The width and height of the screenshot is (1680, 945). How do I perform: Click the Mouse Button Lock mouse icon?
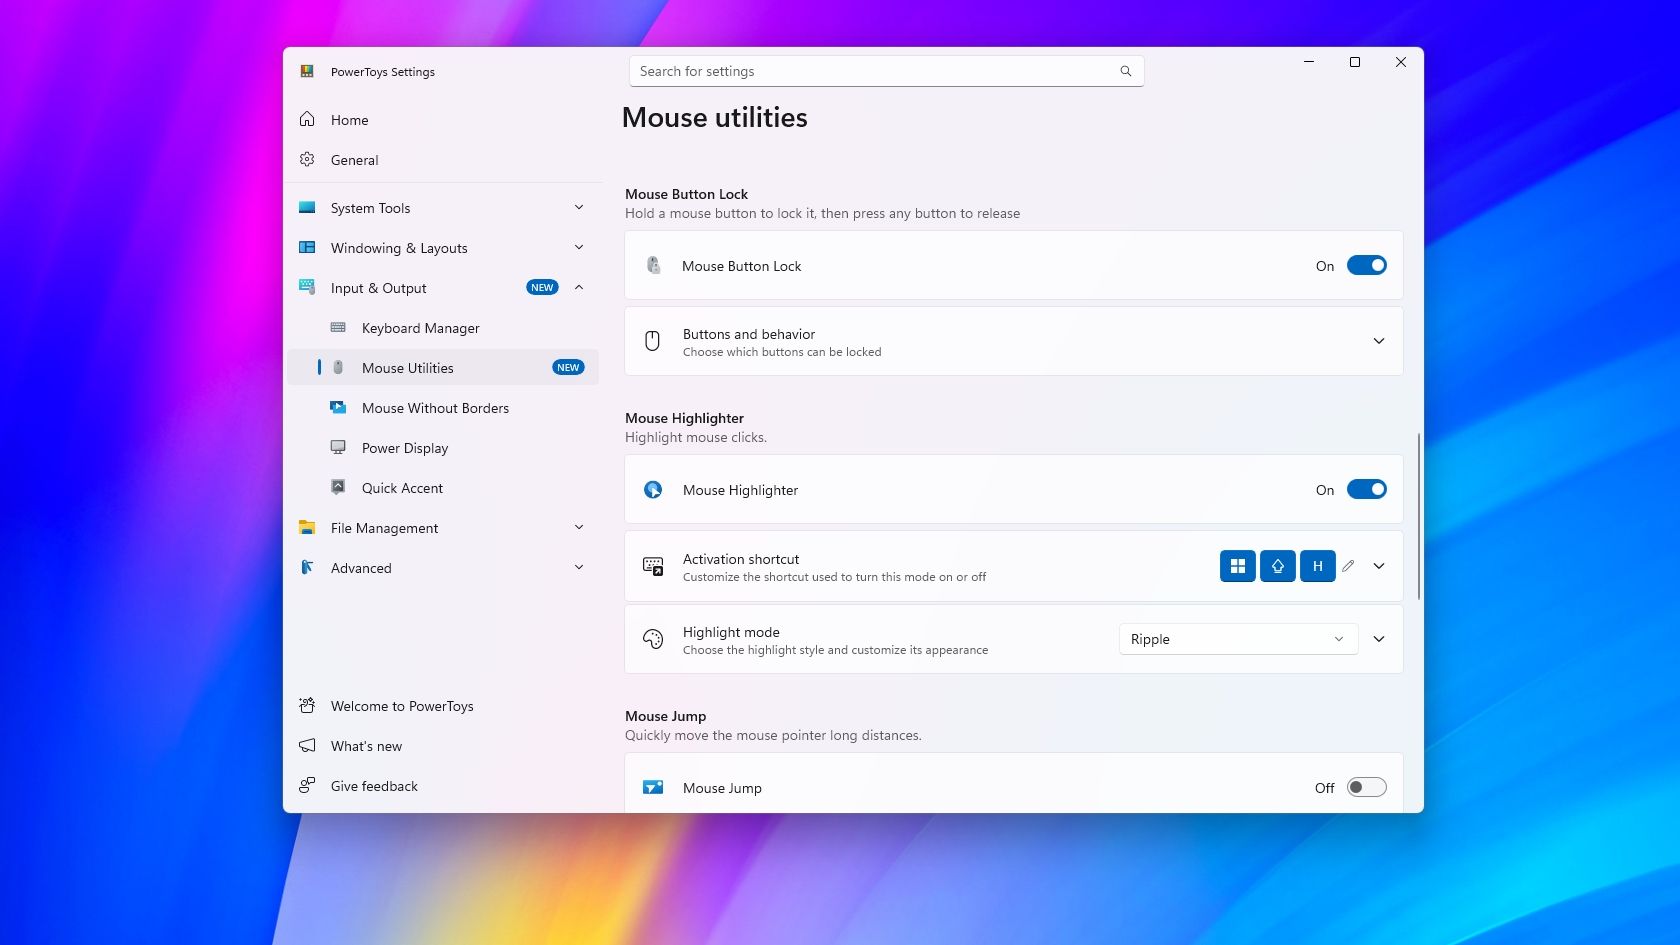[x=653, y=265]
